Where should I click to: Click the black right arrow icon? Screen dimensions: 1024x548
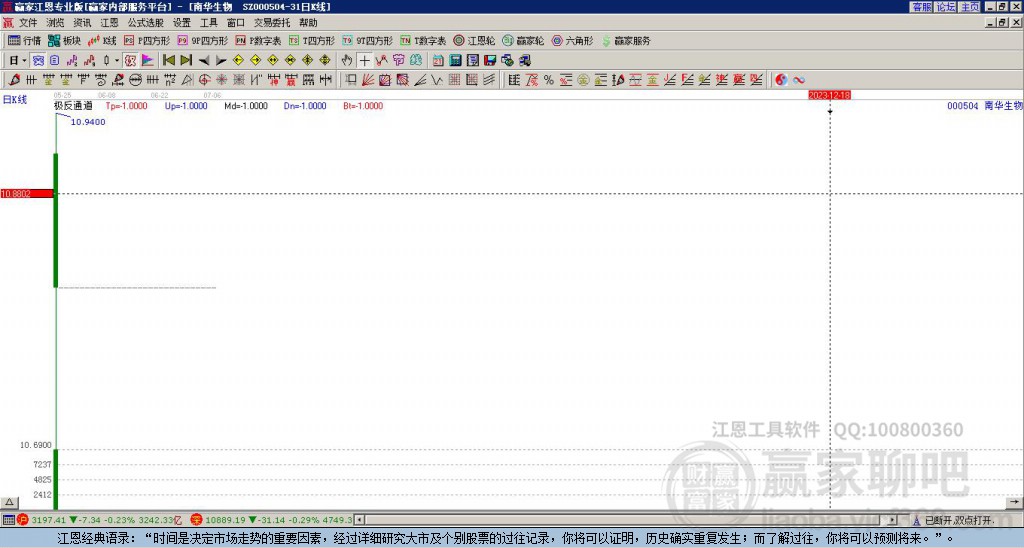tap(221, 60)
